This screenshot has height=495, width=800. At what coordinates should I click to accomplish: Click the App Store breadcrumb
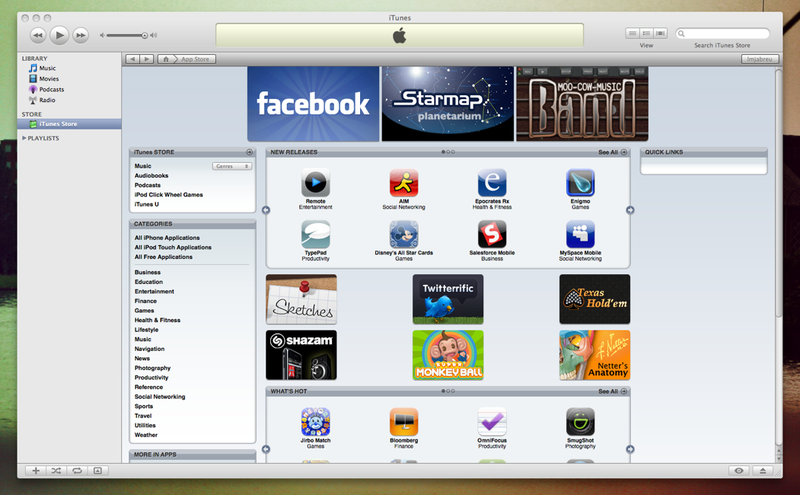195,59
